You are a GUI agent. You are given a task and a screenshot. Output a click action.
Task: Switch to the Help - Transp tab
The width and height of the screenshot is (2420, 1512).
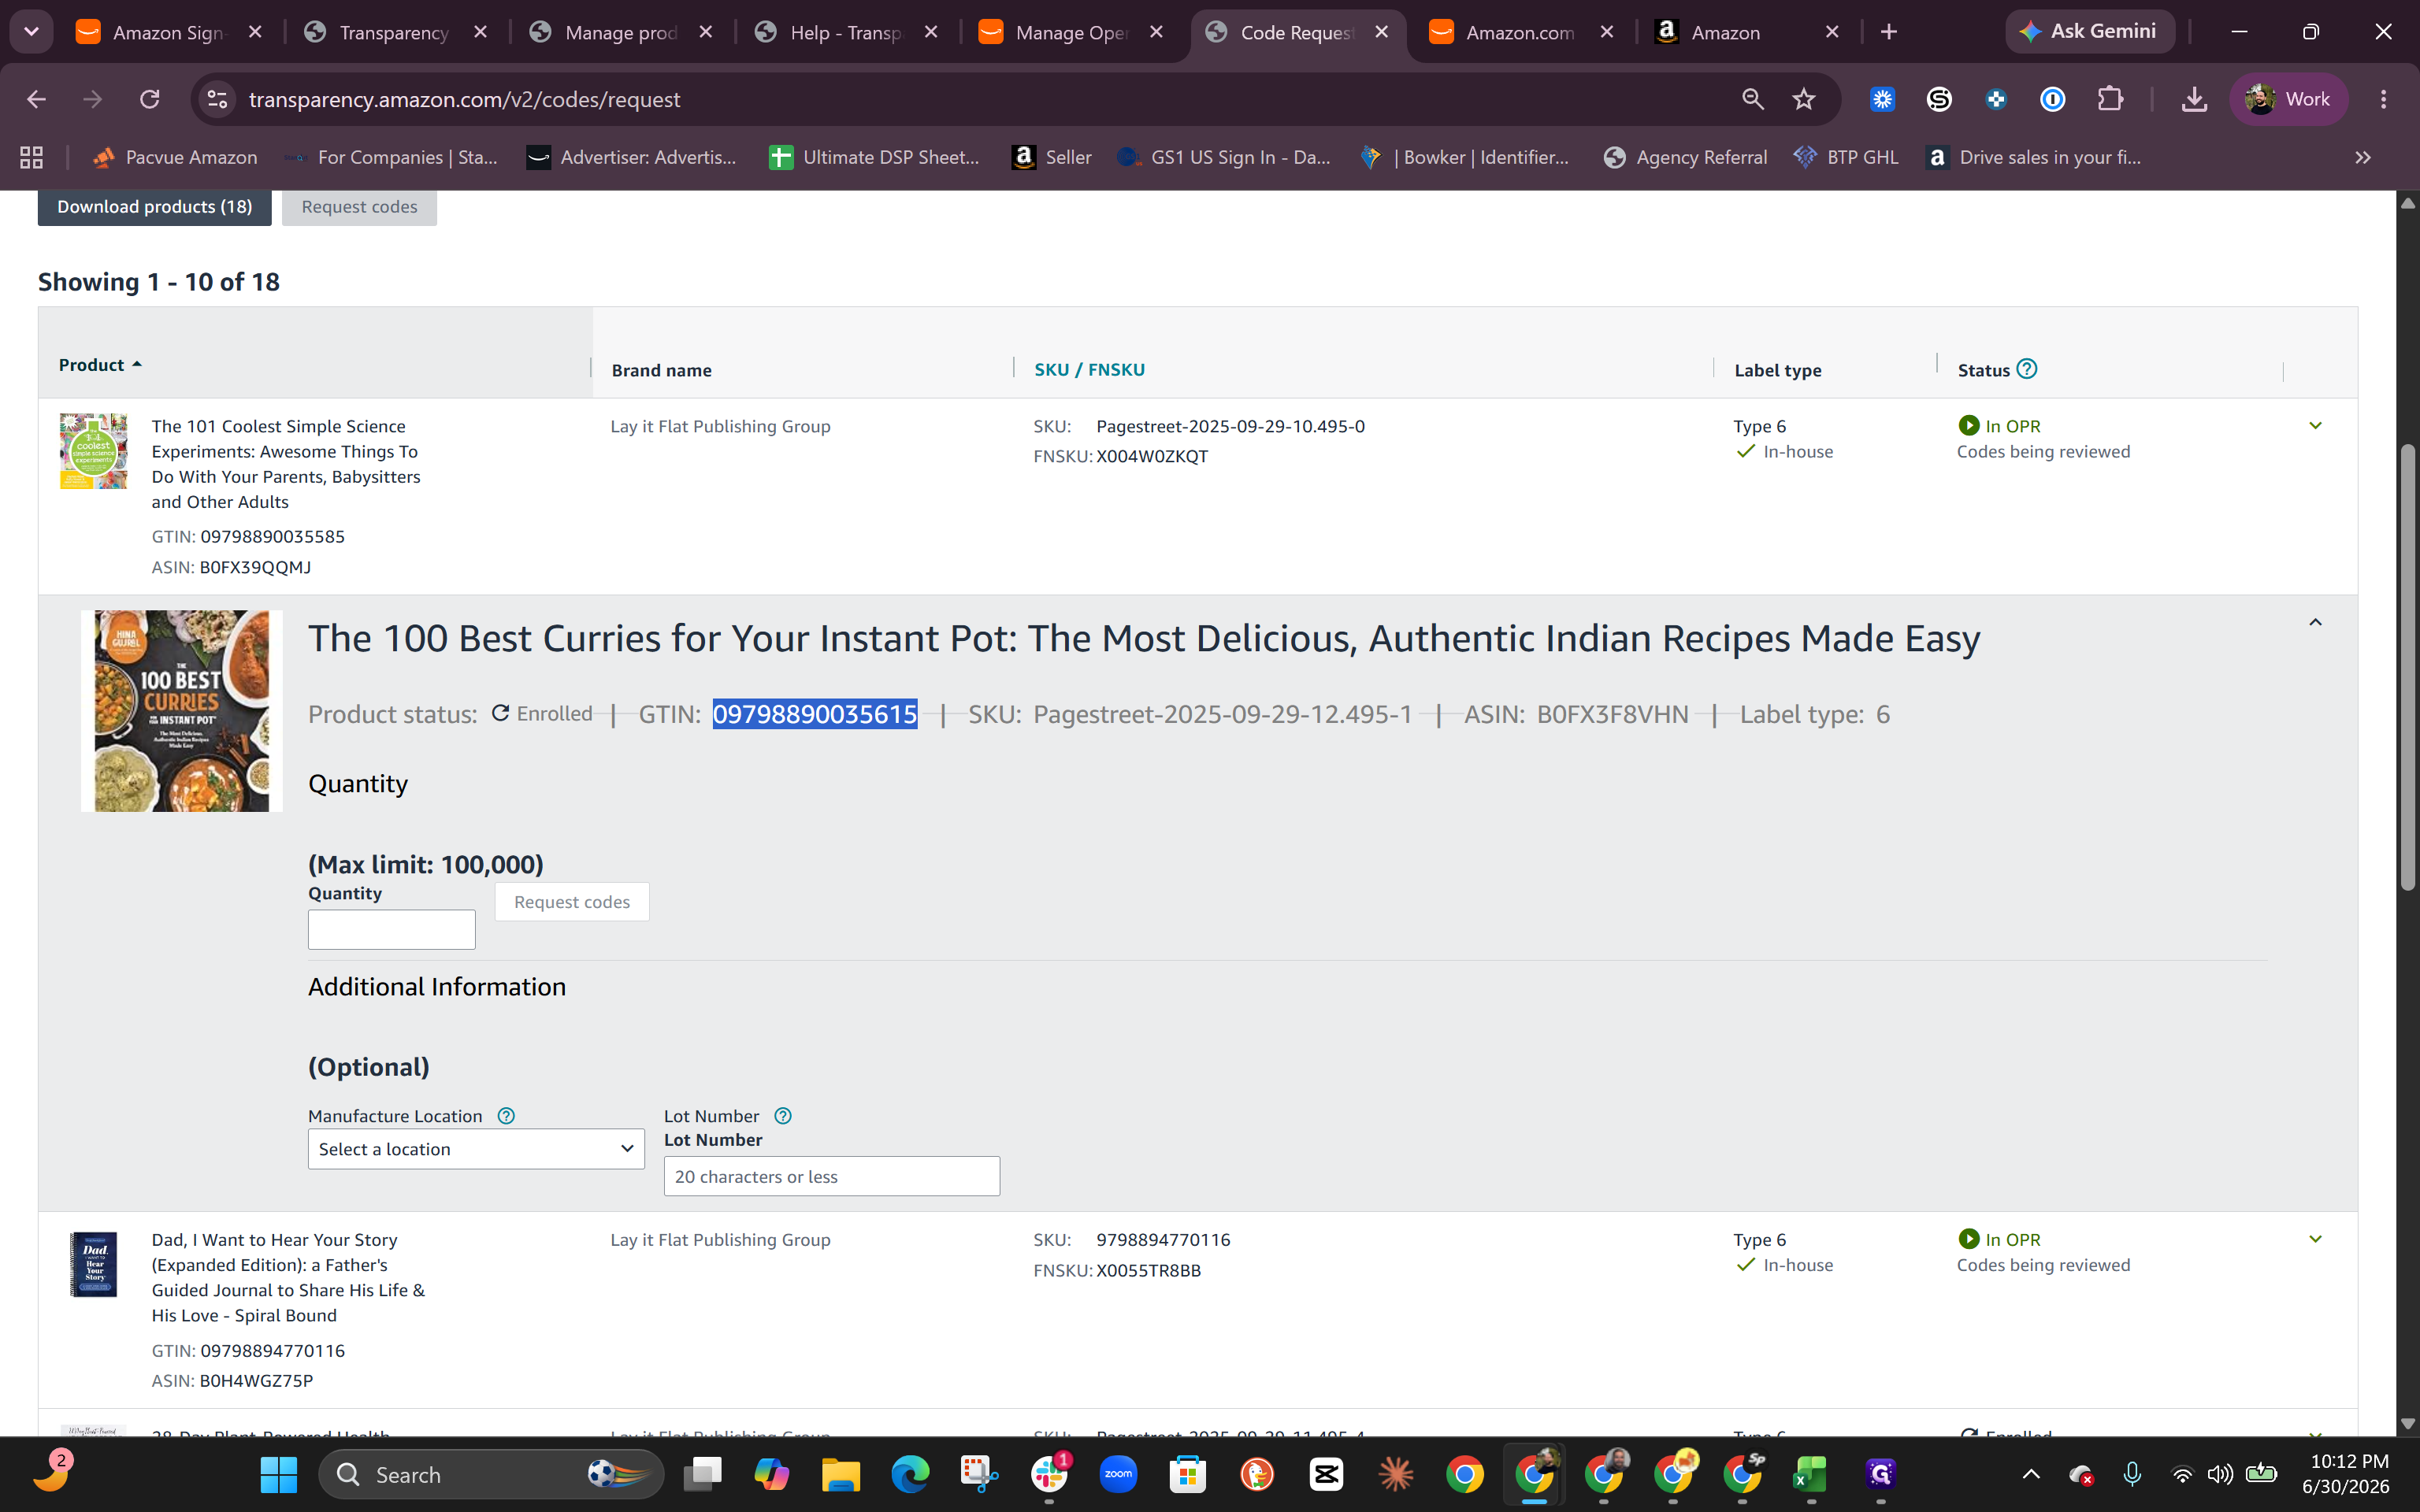[x=847, y=32]
